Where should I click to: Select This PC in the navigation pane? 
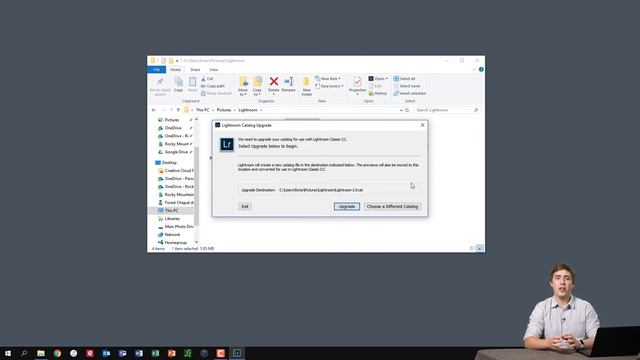click(x=171, y=211)
